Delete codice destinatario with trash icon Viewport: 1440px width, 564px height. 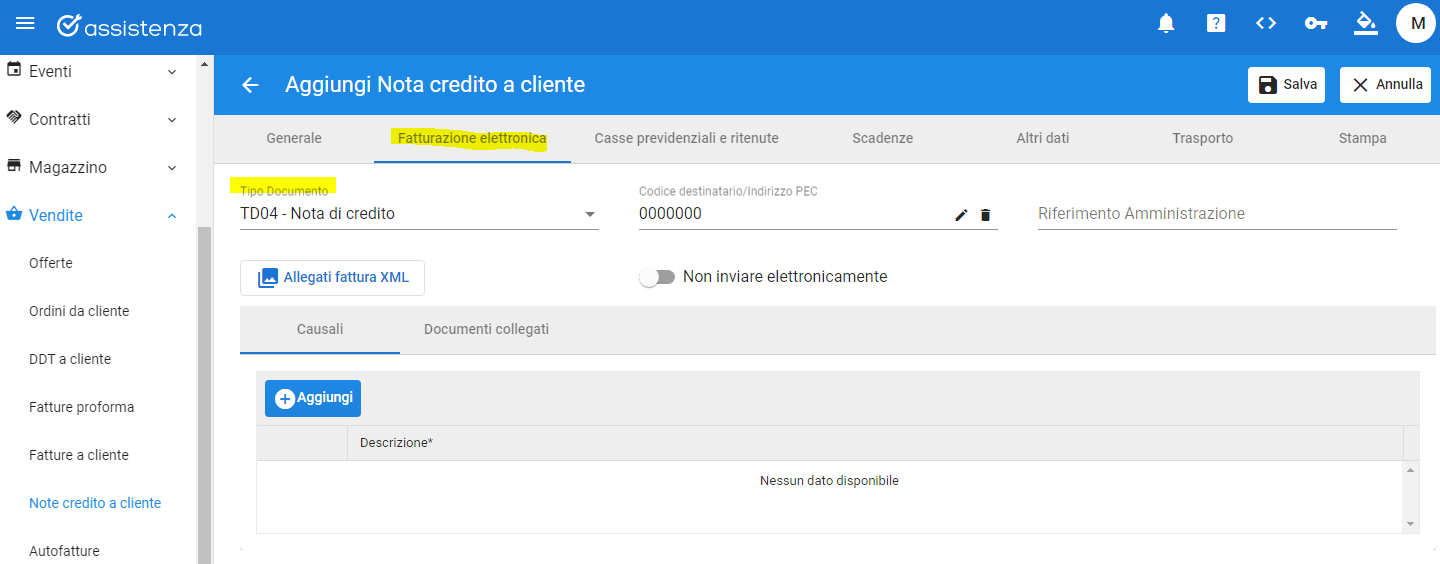pos(985,214)
